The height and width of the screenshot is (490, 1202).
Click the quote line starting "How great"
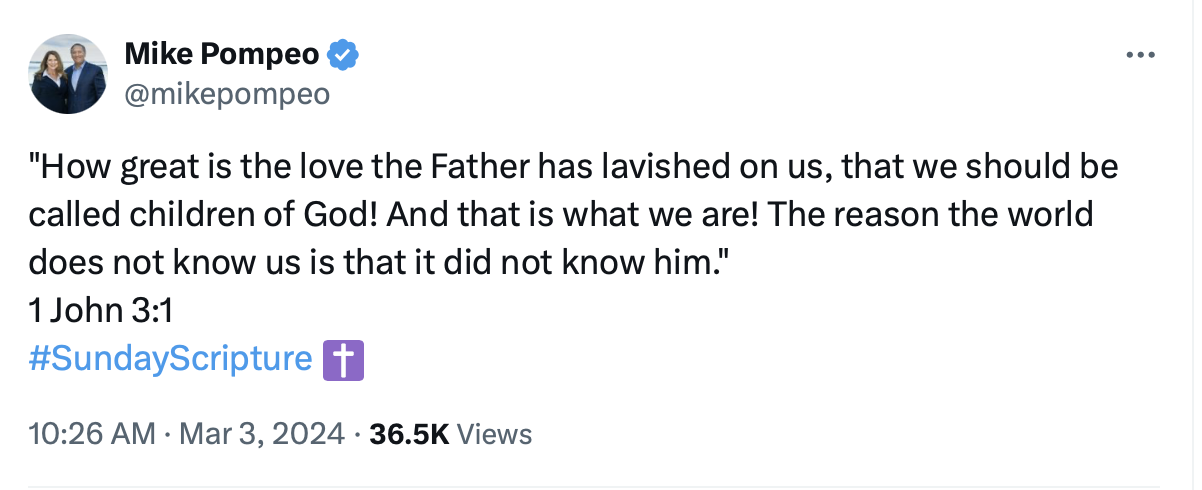(x=573, y=167)
